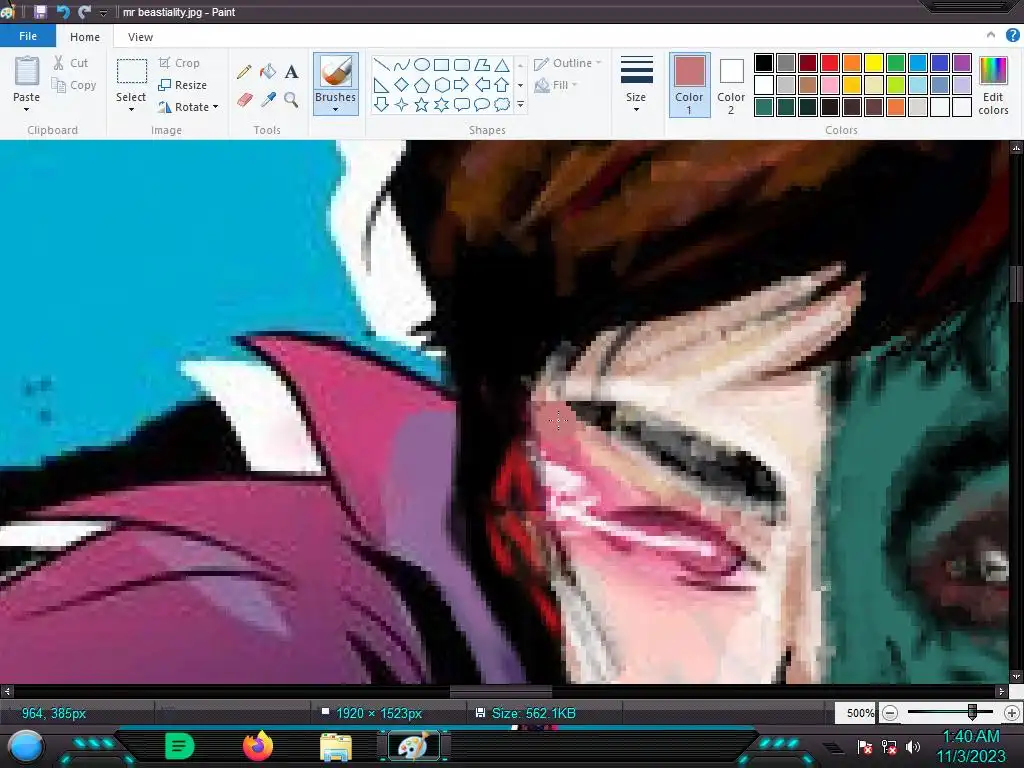Open the Rotate dropdown
The width and height of the screenshot is (1024, 768).
(216, 106)
